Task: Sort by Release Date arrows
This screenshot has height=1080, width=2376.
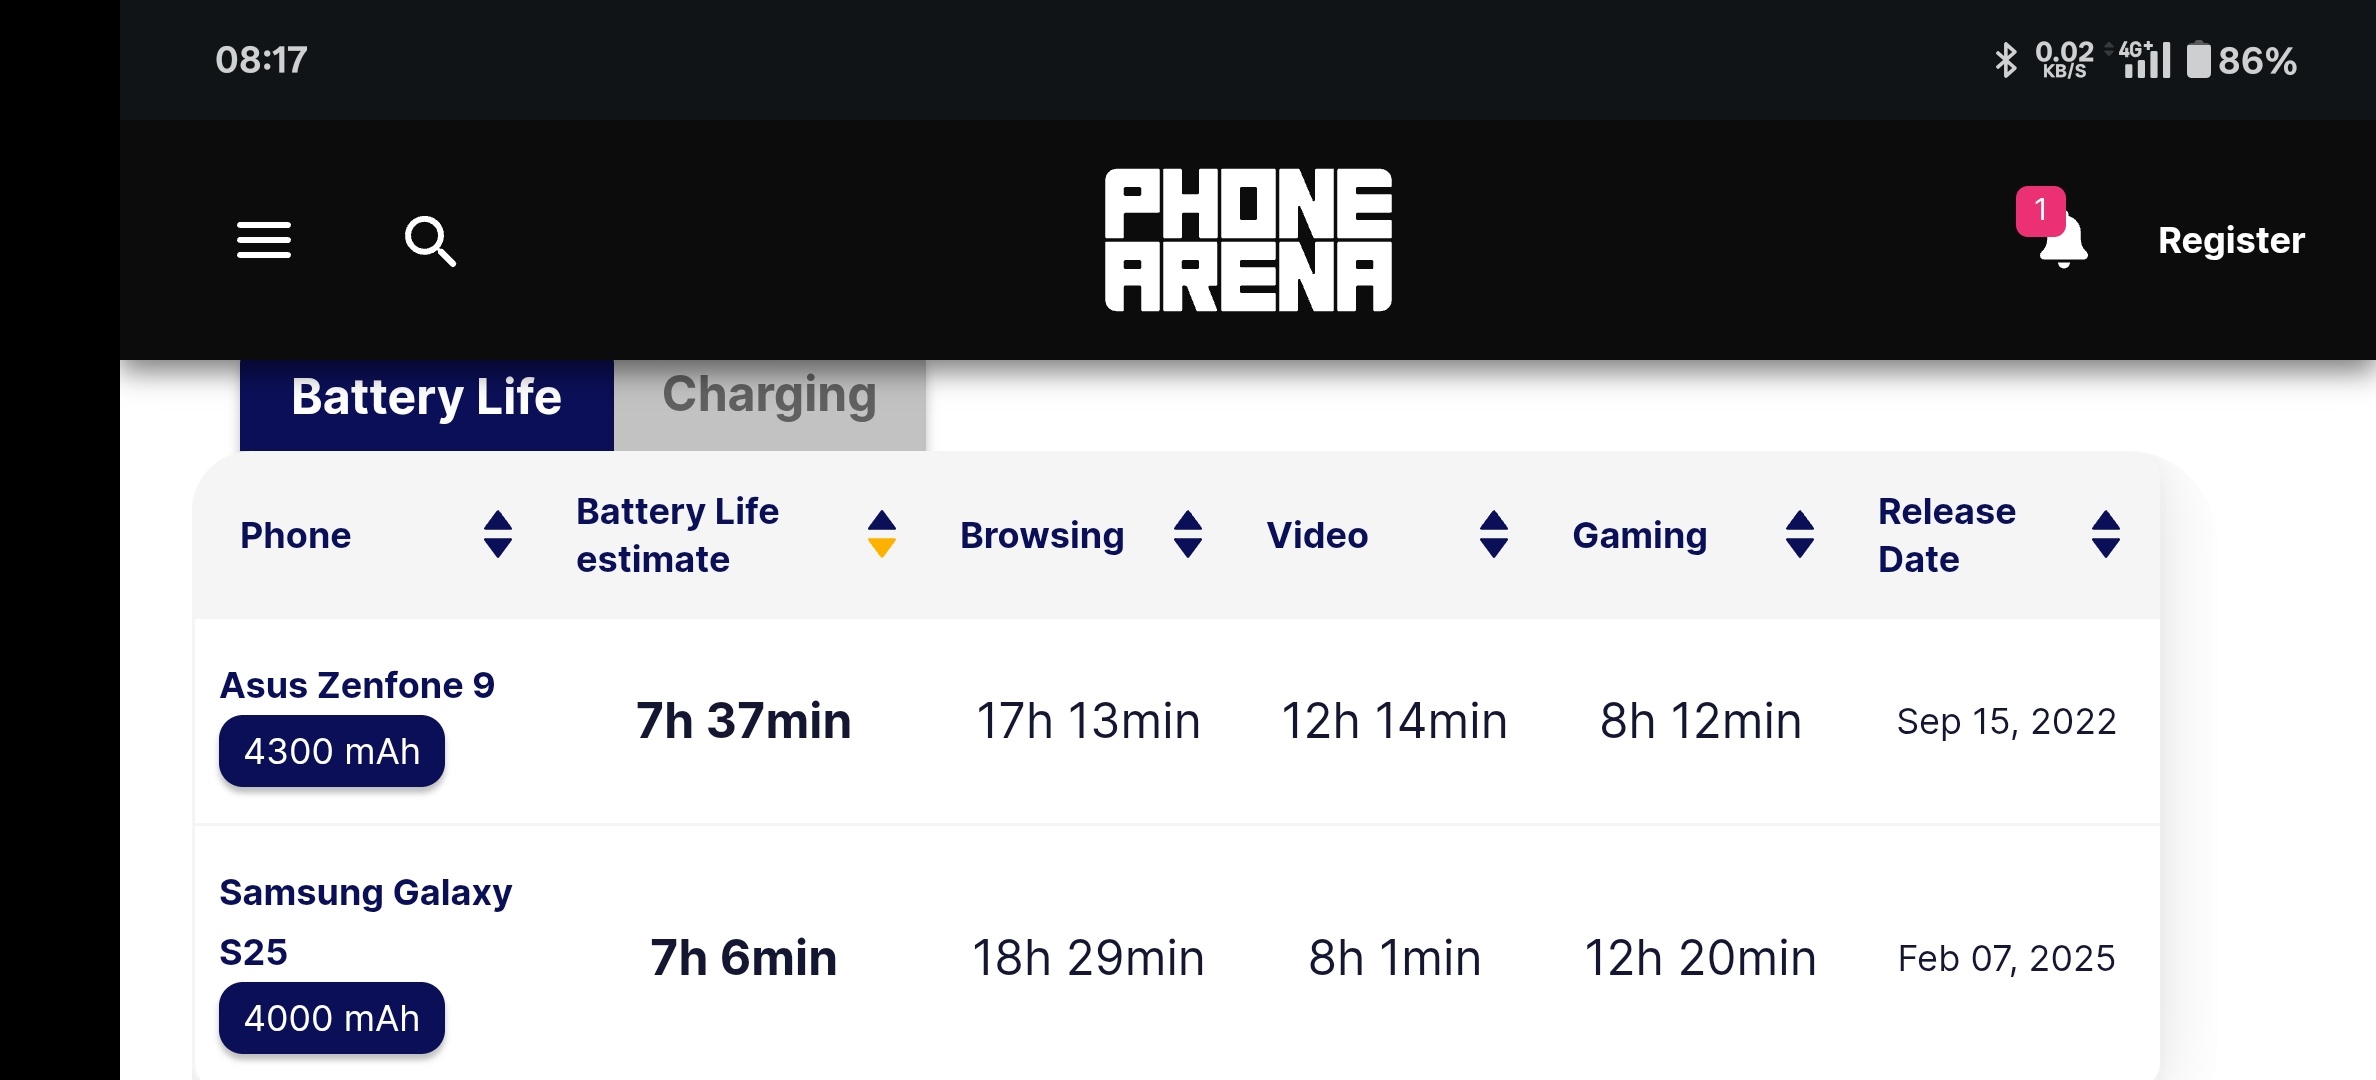Action: (2106, 534)
